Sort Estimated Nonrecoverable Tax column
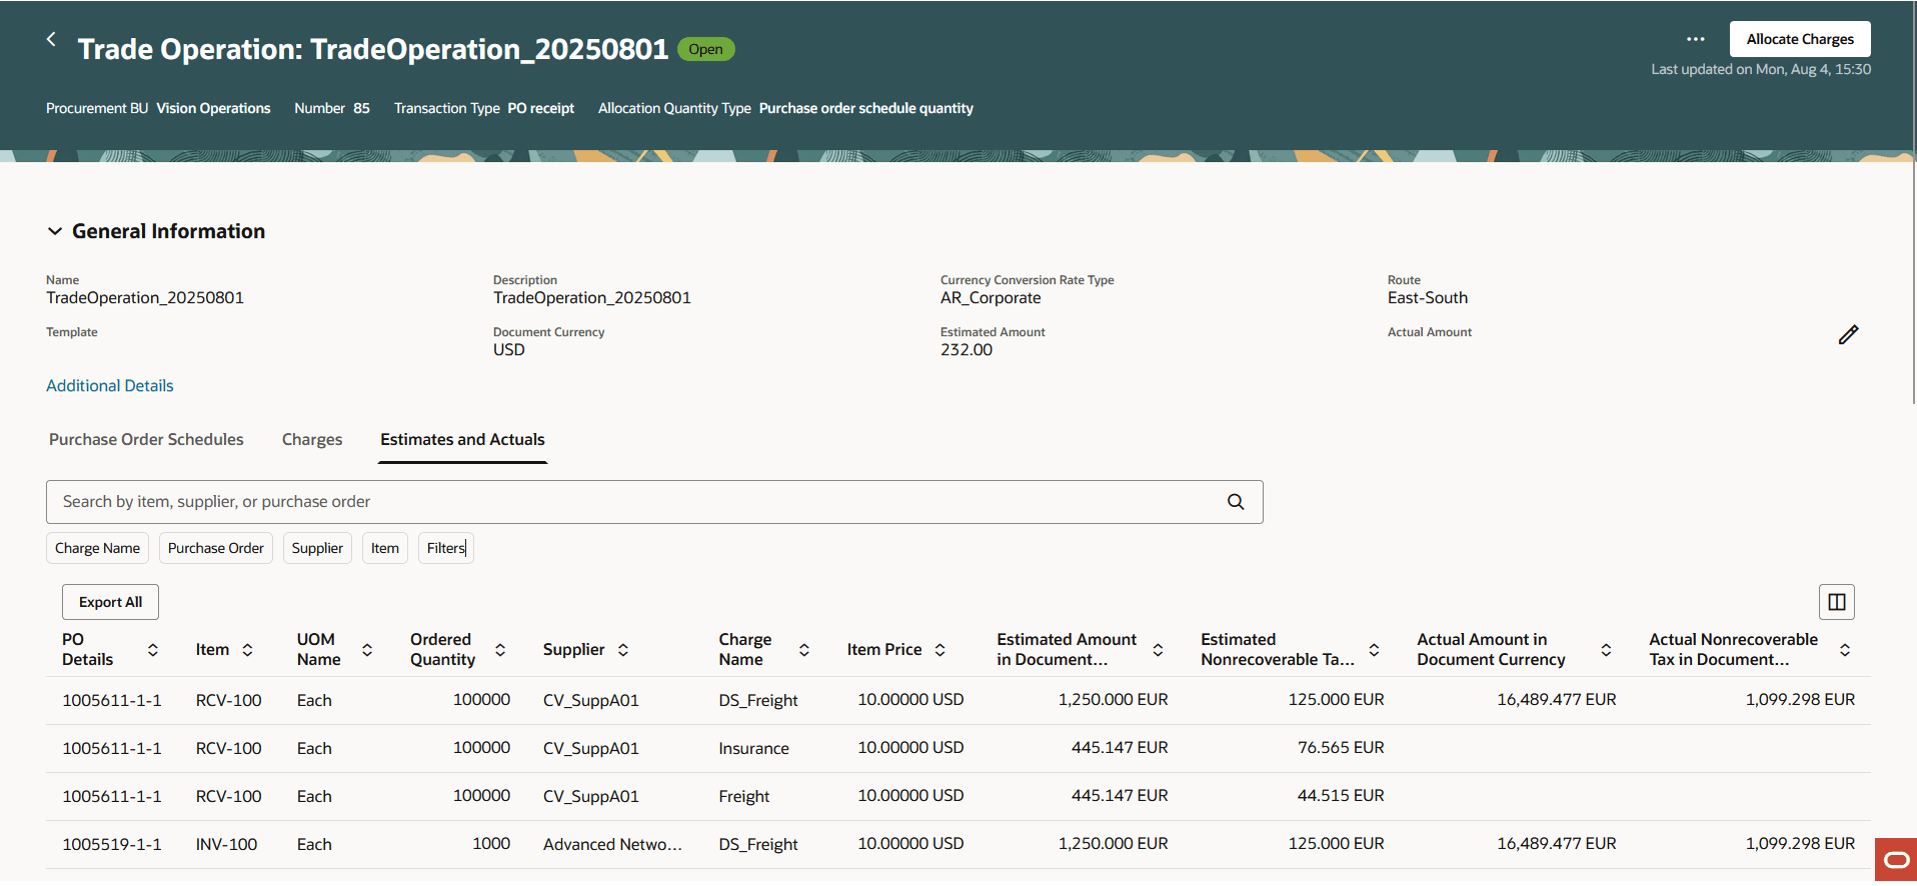 pos(1374,650)
